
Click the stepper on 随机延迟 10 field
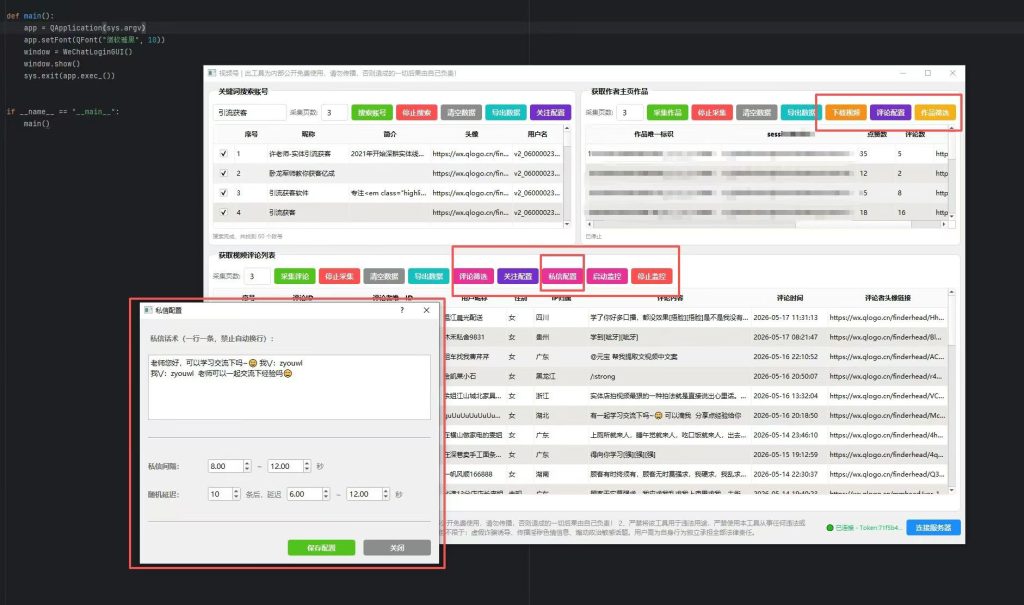tap(236, 494)
